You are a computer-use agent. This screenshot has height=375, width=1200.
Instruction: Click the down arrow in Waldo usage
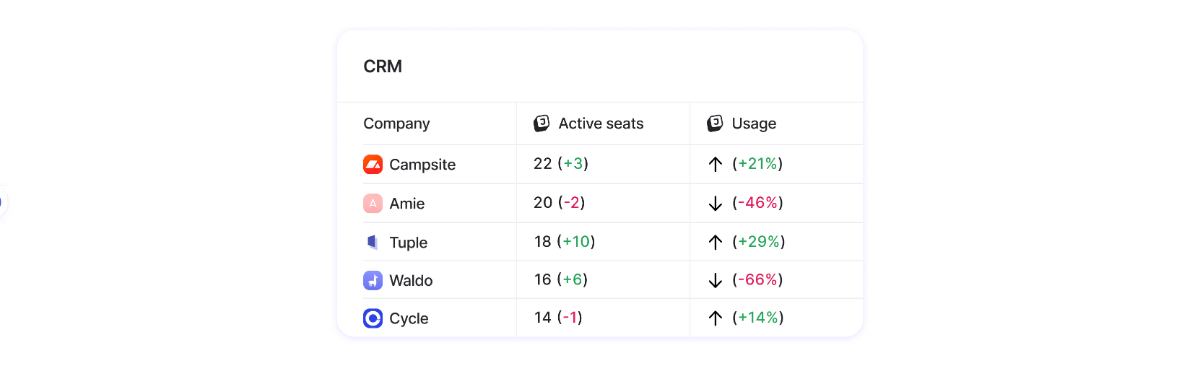click(715, 280)
